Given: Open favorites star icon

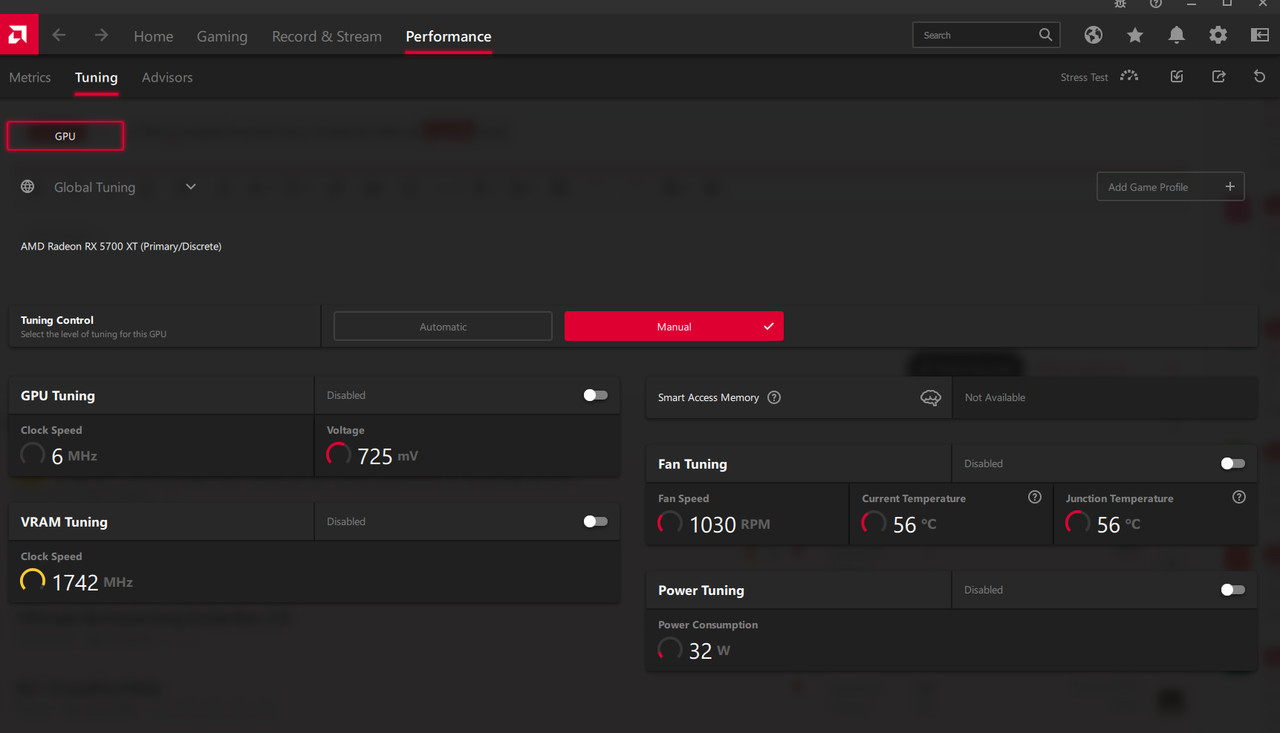Looking at the screenshot, I should (1135, 35).
